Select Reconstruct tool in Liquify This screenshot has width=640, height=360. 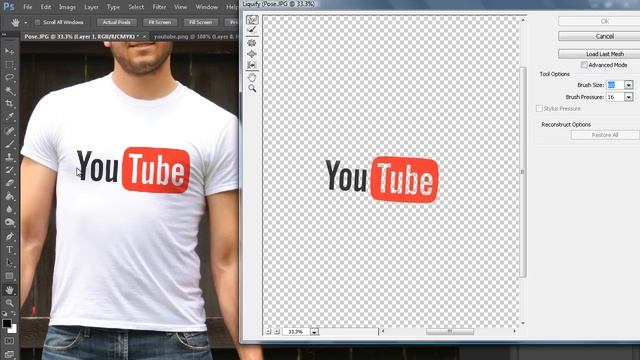point(252,30)
